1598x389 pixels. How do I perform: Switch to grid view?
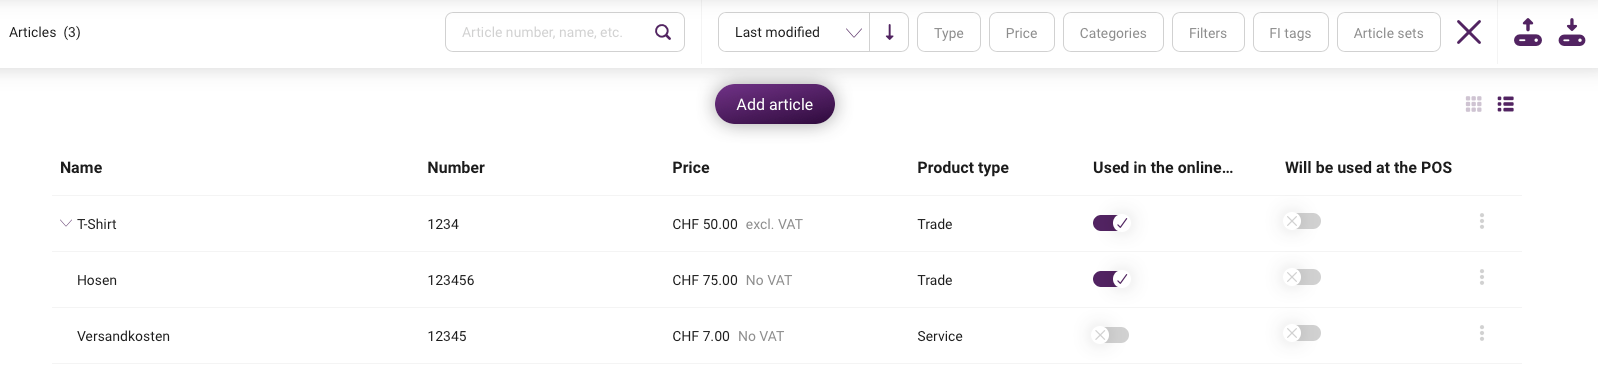tap(1474, 104)
